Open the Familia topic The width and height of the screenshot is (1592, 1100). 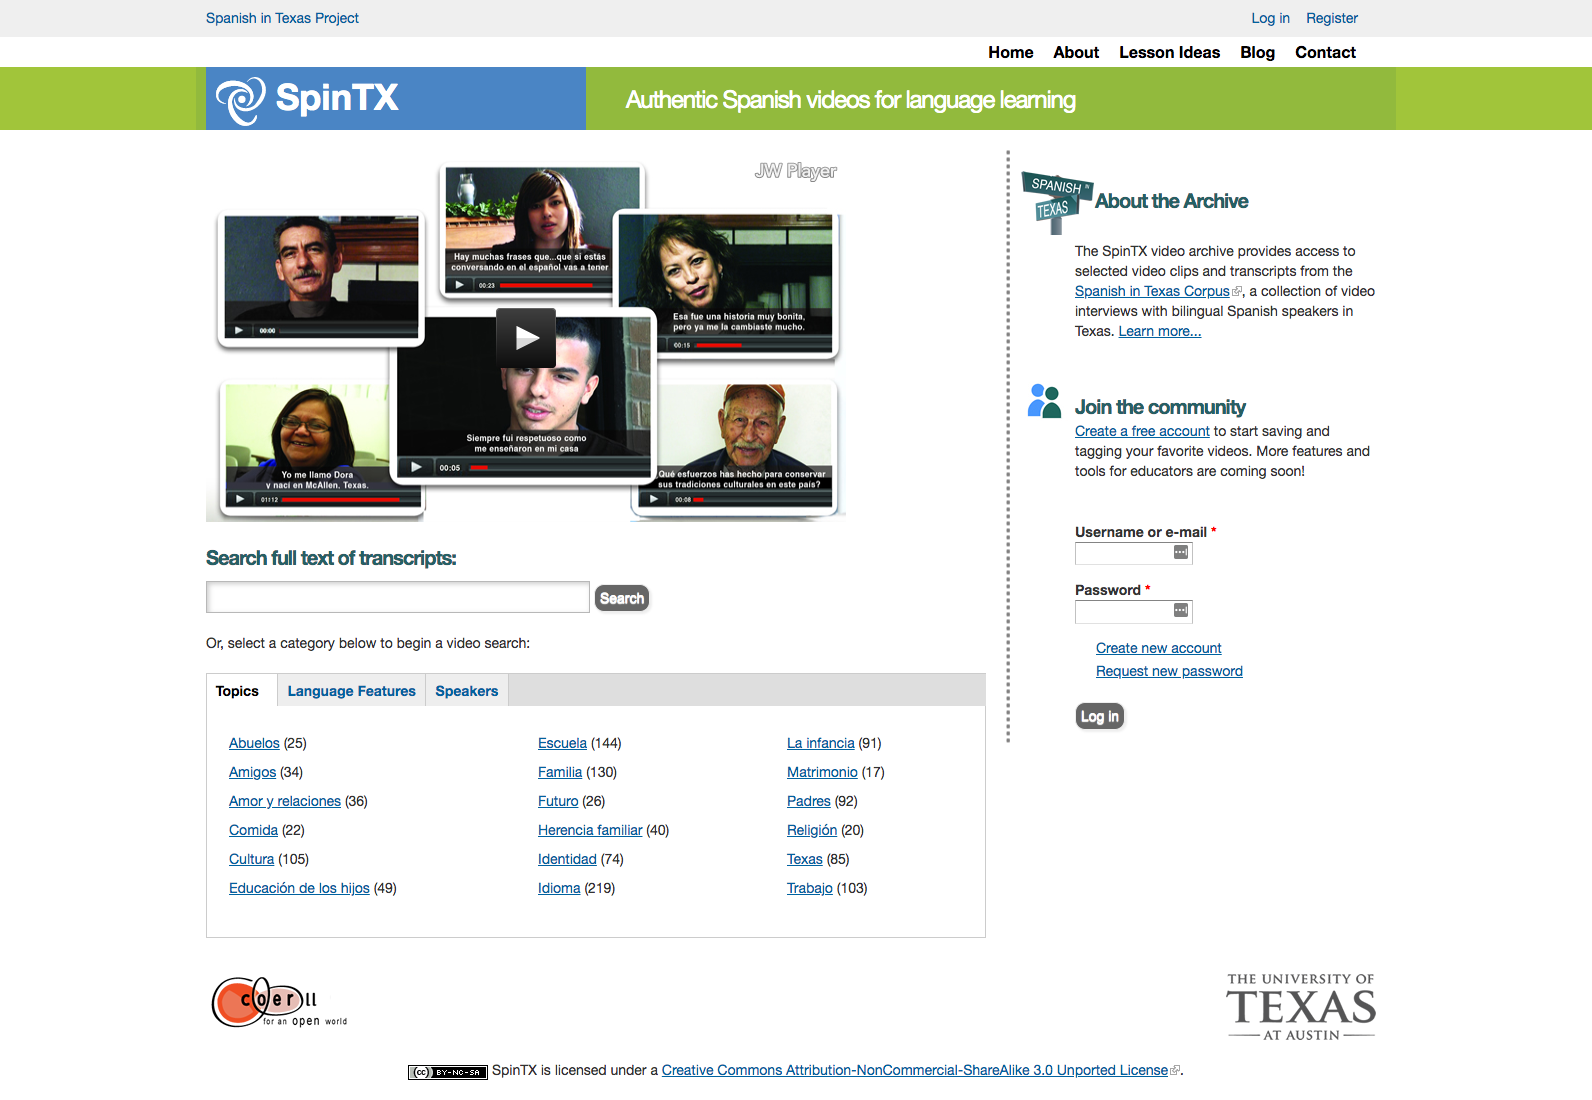[560, 772]
